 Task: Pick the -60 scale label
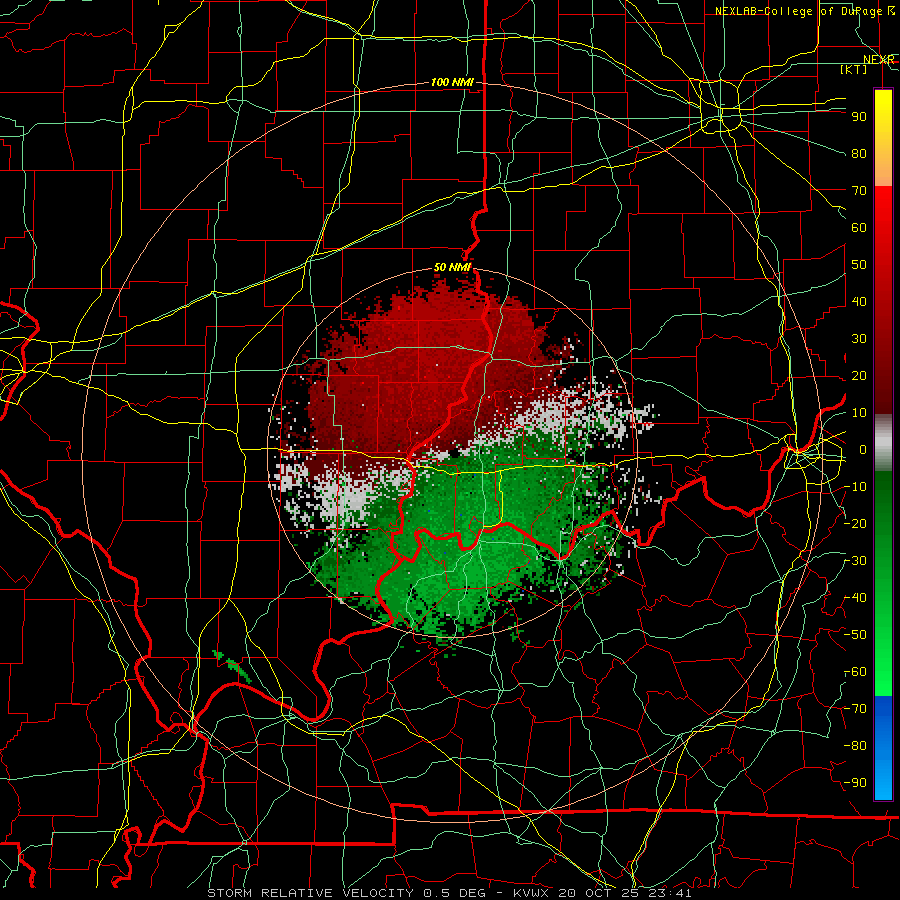[856, 672]
